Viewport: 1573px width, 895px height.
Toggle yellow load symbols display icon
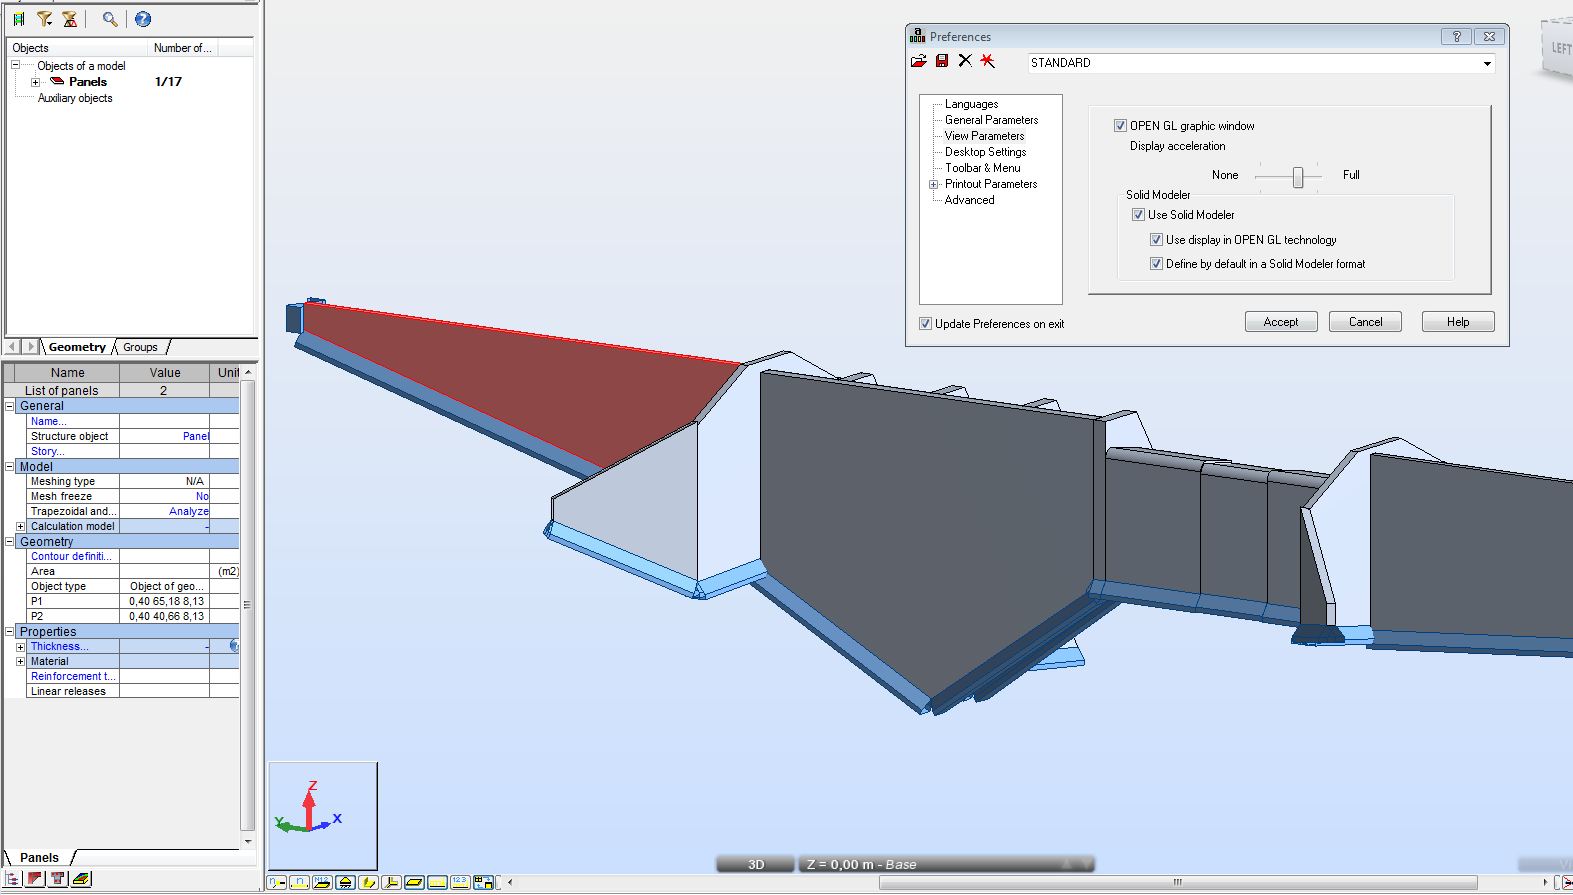437,882
